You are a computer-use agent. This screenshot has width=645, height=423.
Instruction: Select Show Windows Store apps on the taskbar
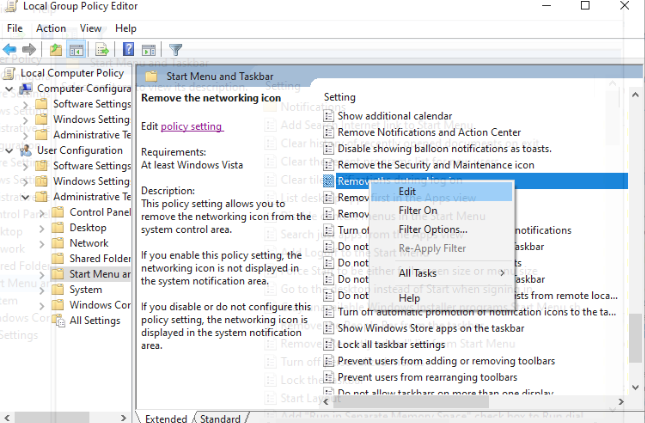[431, 328]
